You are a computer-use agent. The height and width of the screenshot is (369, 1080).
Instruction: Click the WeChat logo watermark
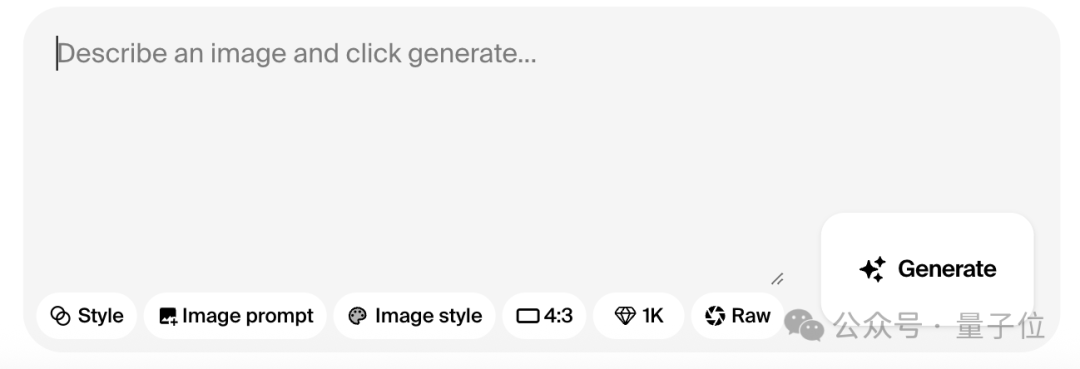(804, 324)
